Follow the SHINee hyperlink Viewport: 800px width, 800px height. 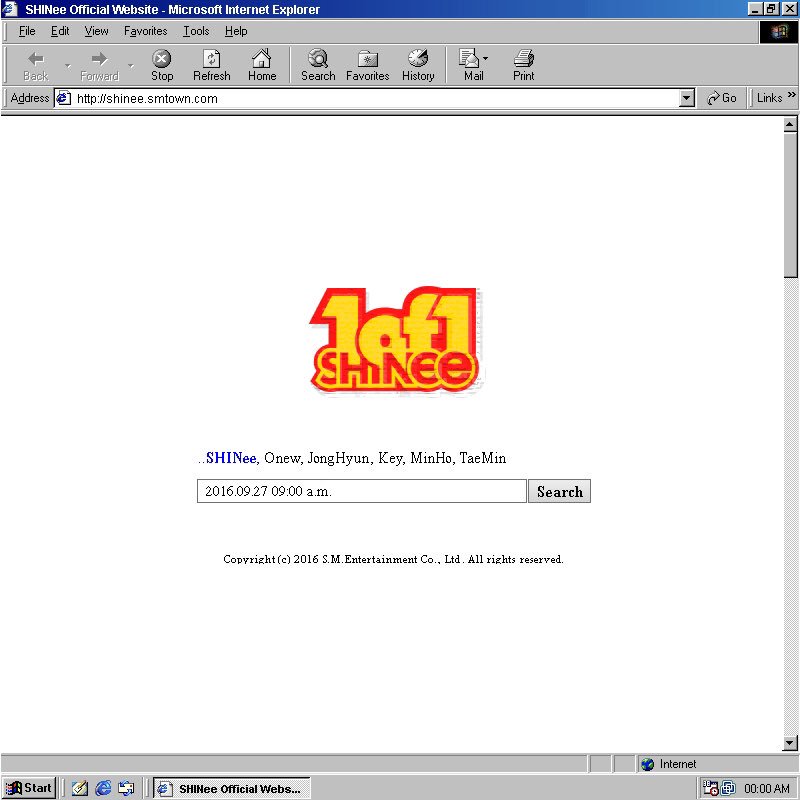(231, 458)
